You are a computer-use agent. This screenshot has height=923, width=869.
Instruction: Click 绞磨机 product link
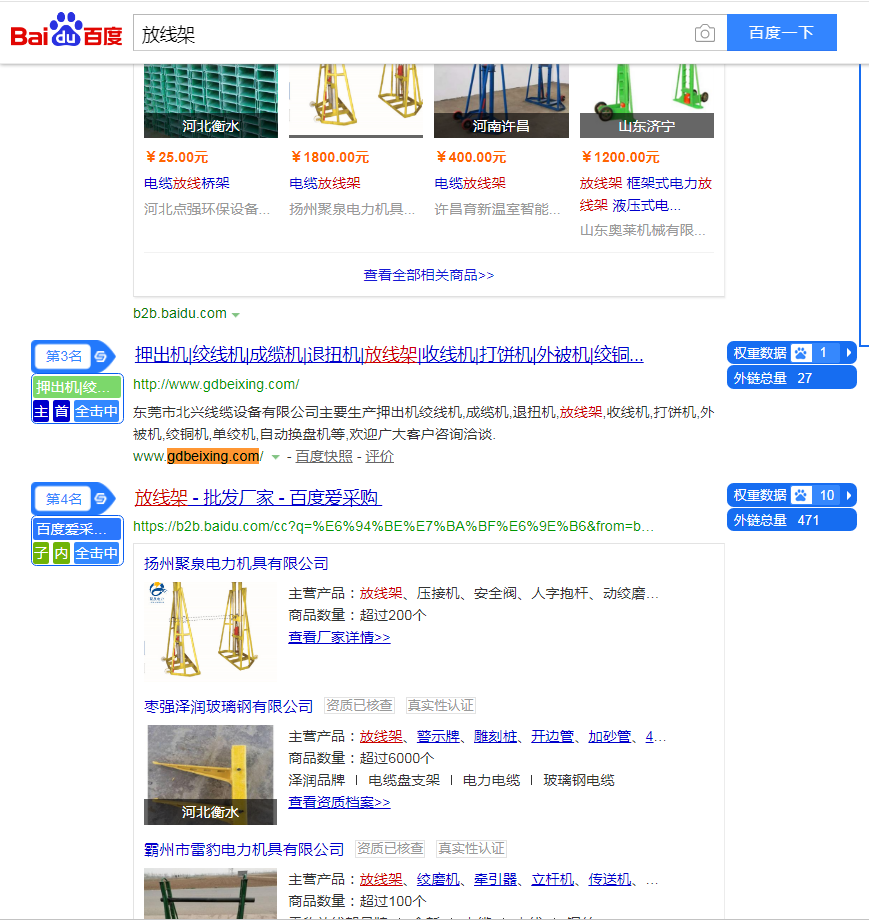tap(438, 879)
